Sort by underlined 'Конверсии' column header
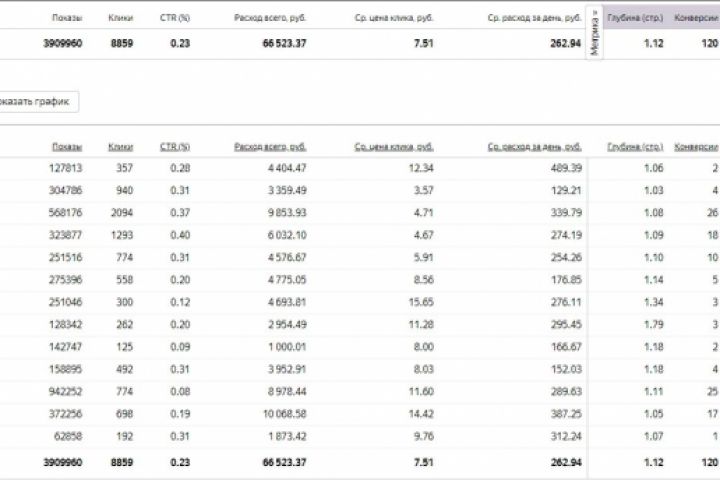 coord(696,147)
